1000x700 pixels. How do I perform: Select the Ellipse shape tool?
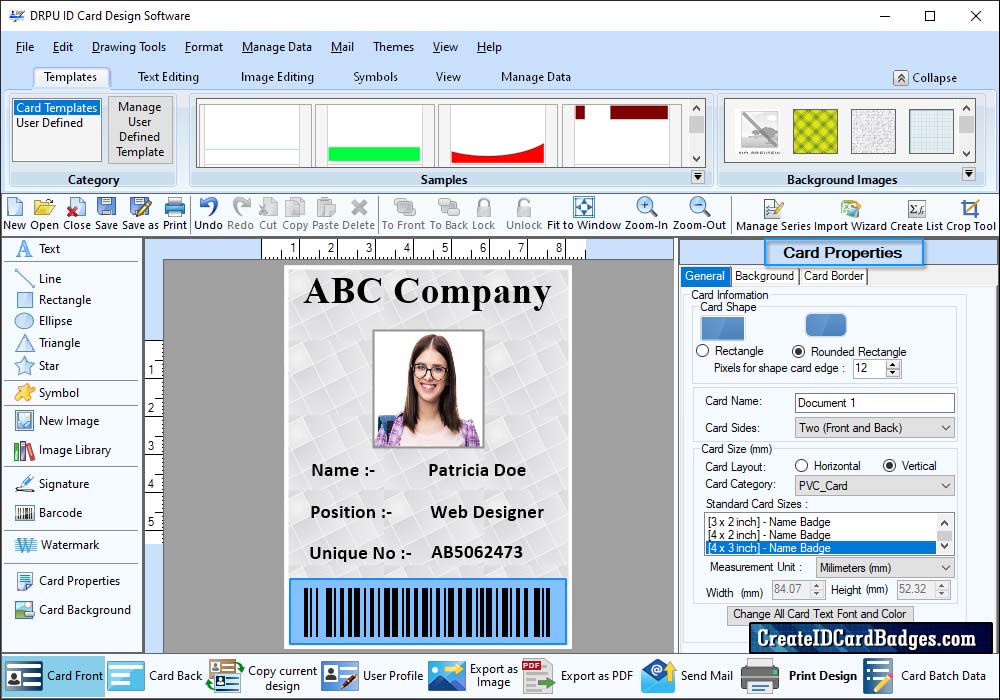pos(43,321)
